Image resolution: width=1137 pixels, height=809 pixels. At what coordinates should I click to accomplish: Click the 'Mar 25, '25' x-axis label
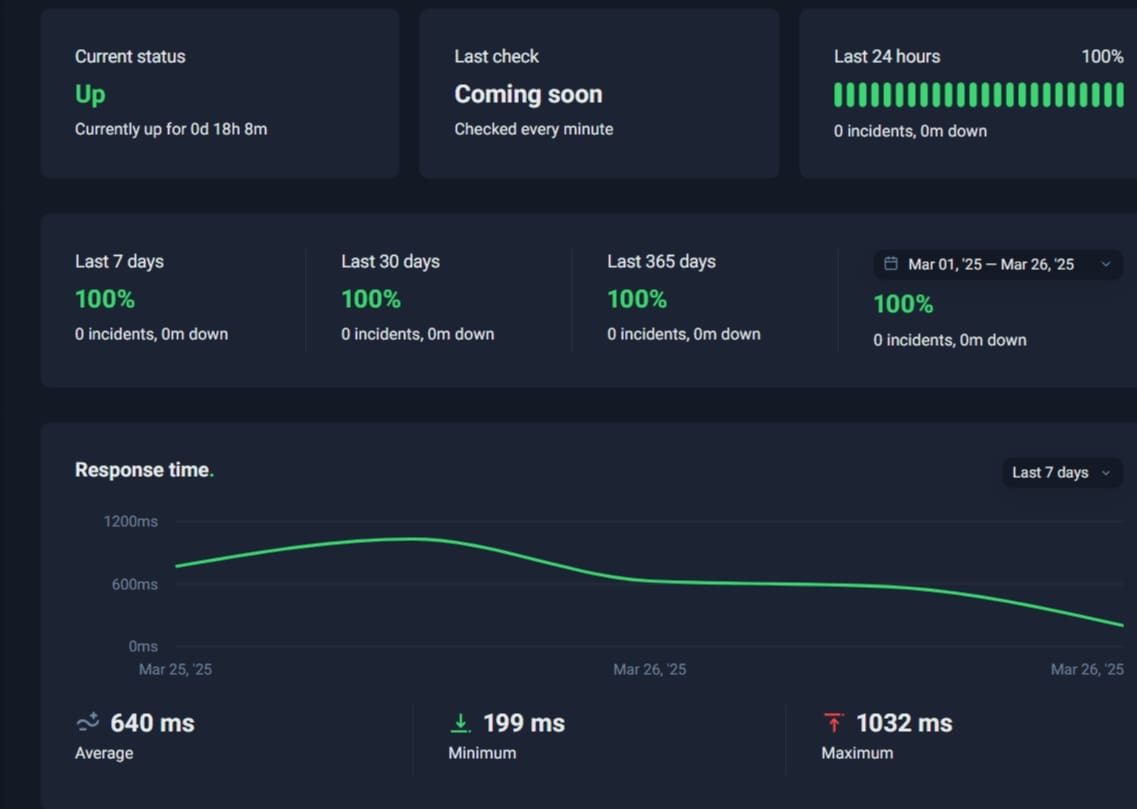175,669
